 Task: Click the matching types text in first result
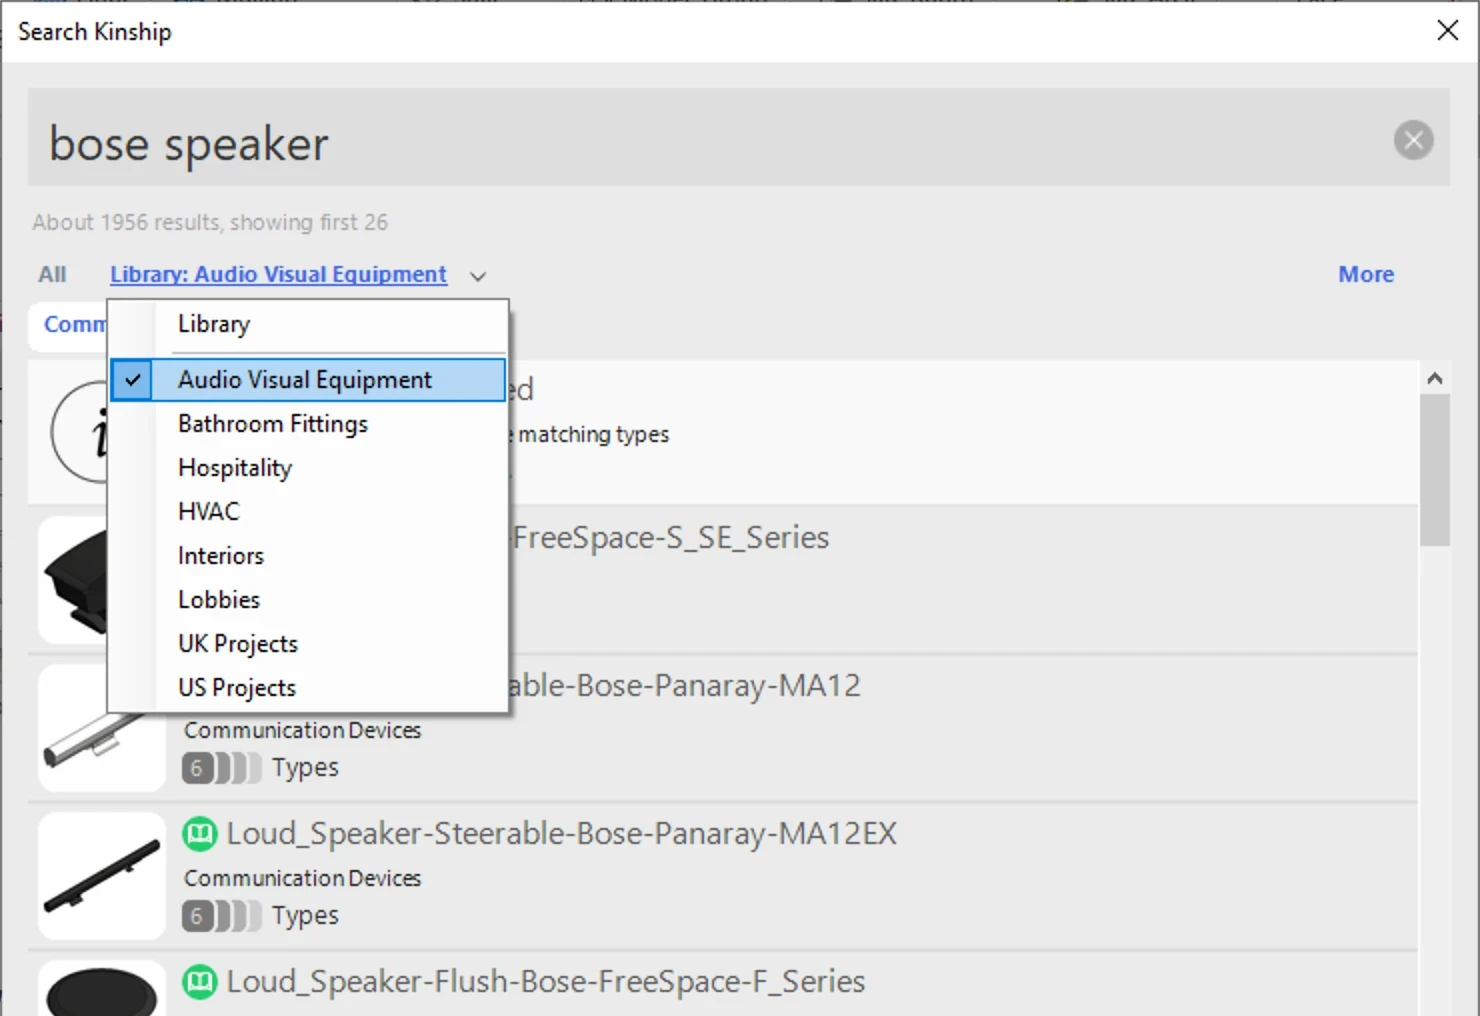[593, 434]
